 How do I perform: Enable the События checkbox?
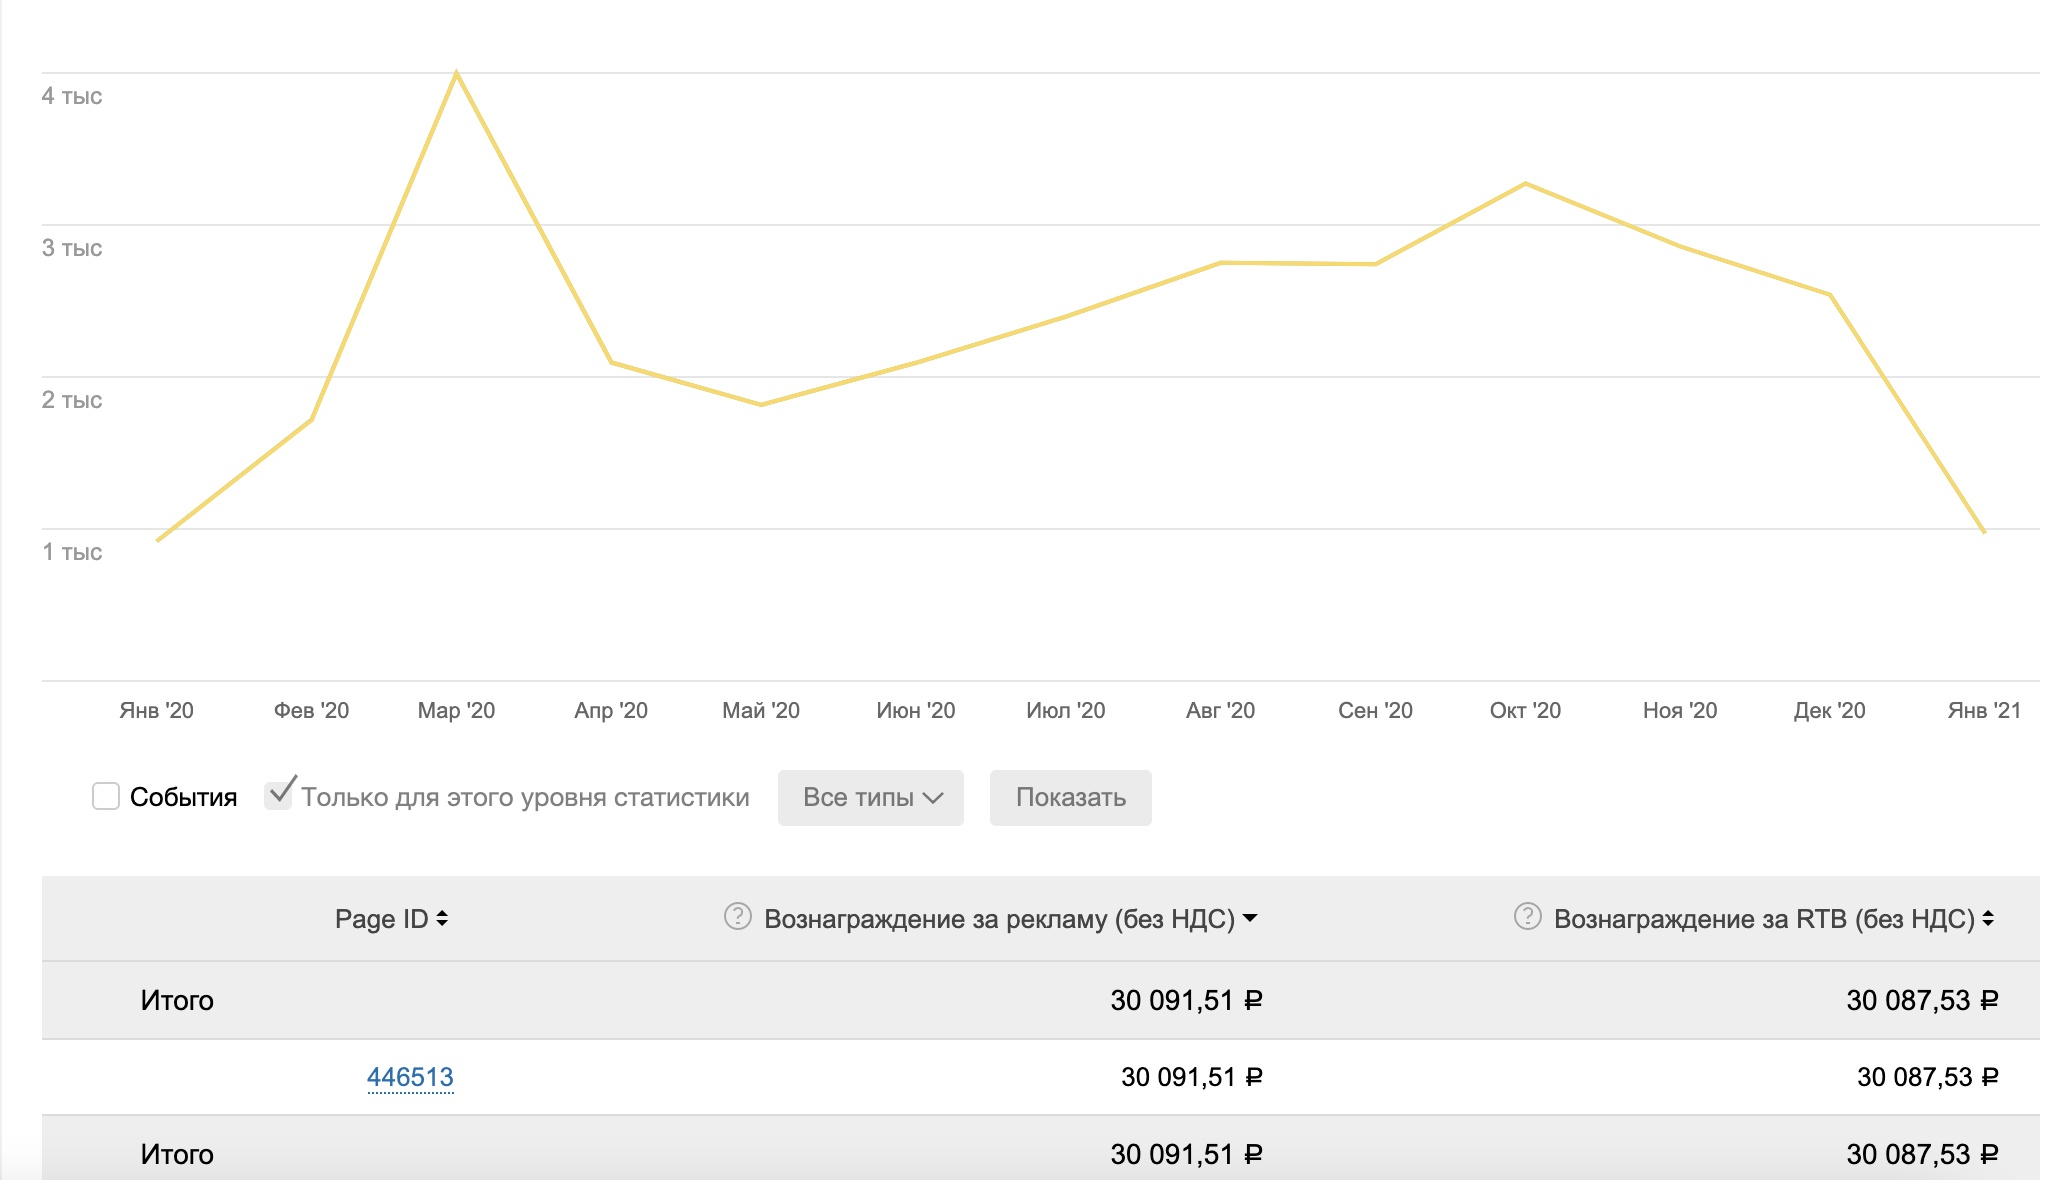106,796
